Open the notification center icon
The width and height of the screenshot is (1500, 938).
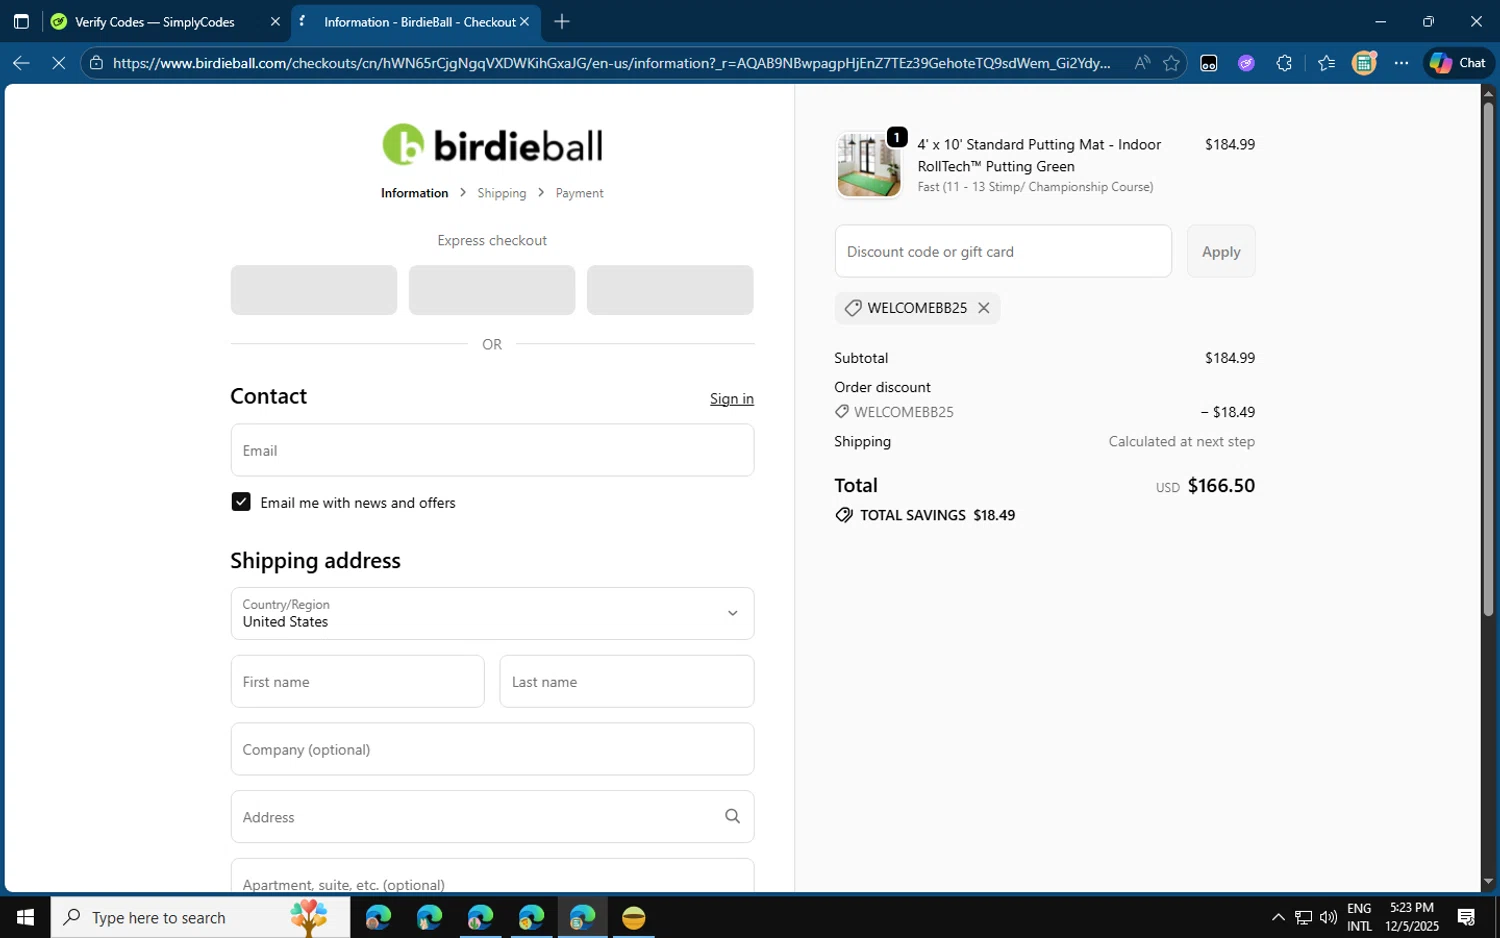[1467, 917]
